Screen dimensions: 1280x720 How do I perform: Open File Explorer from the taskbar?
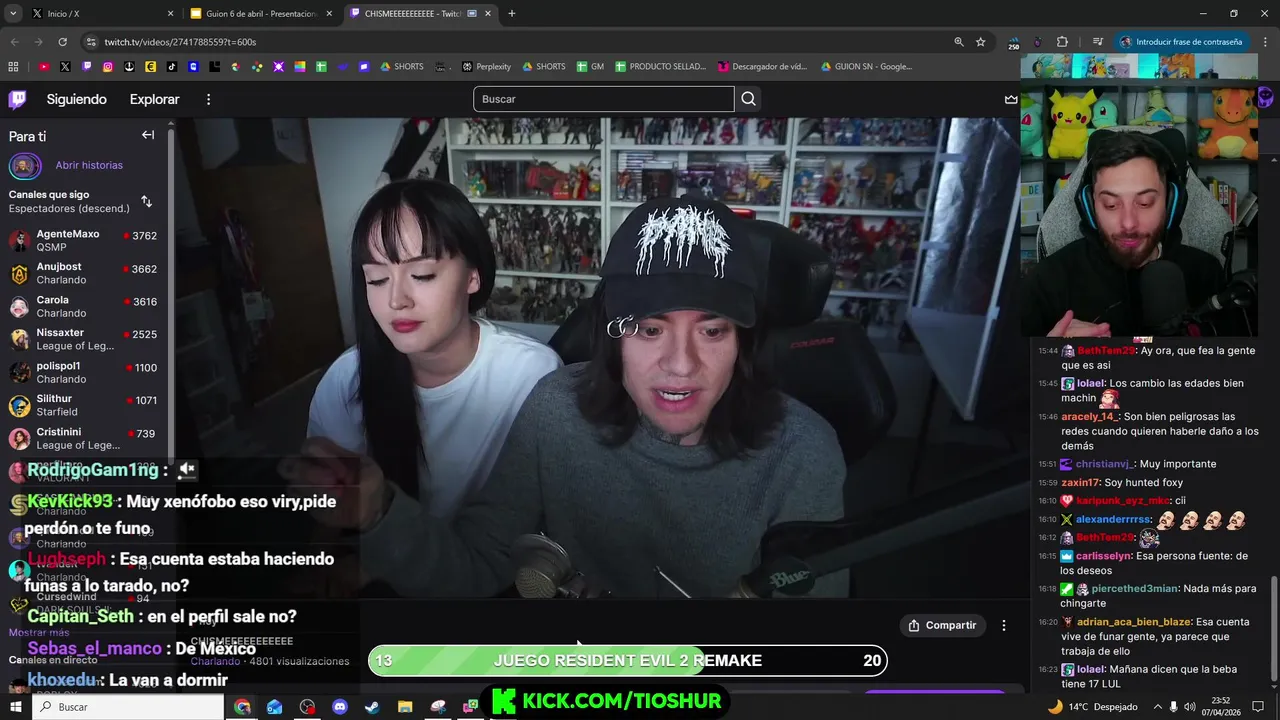[405, 707]
